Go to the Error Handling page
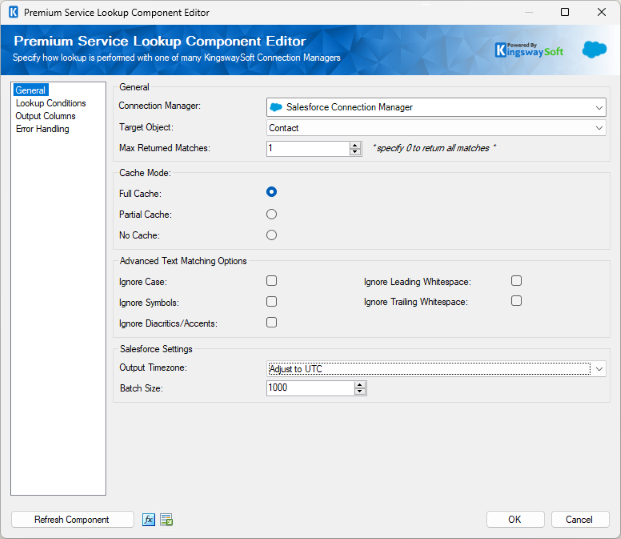Viewport: 621px width, 539px height. tap(42, 129)
